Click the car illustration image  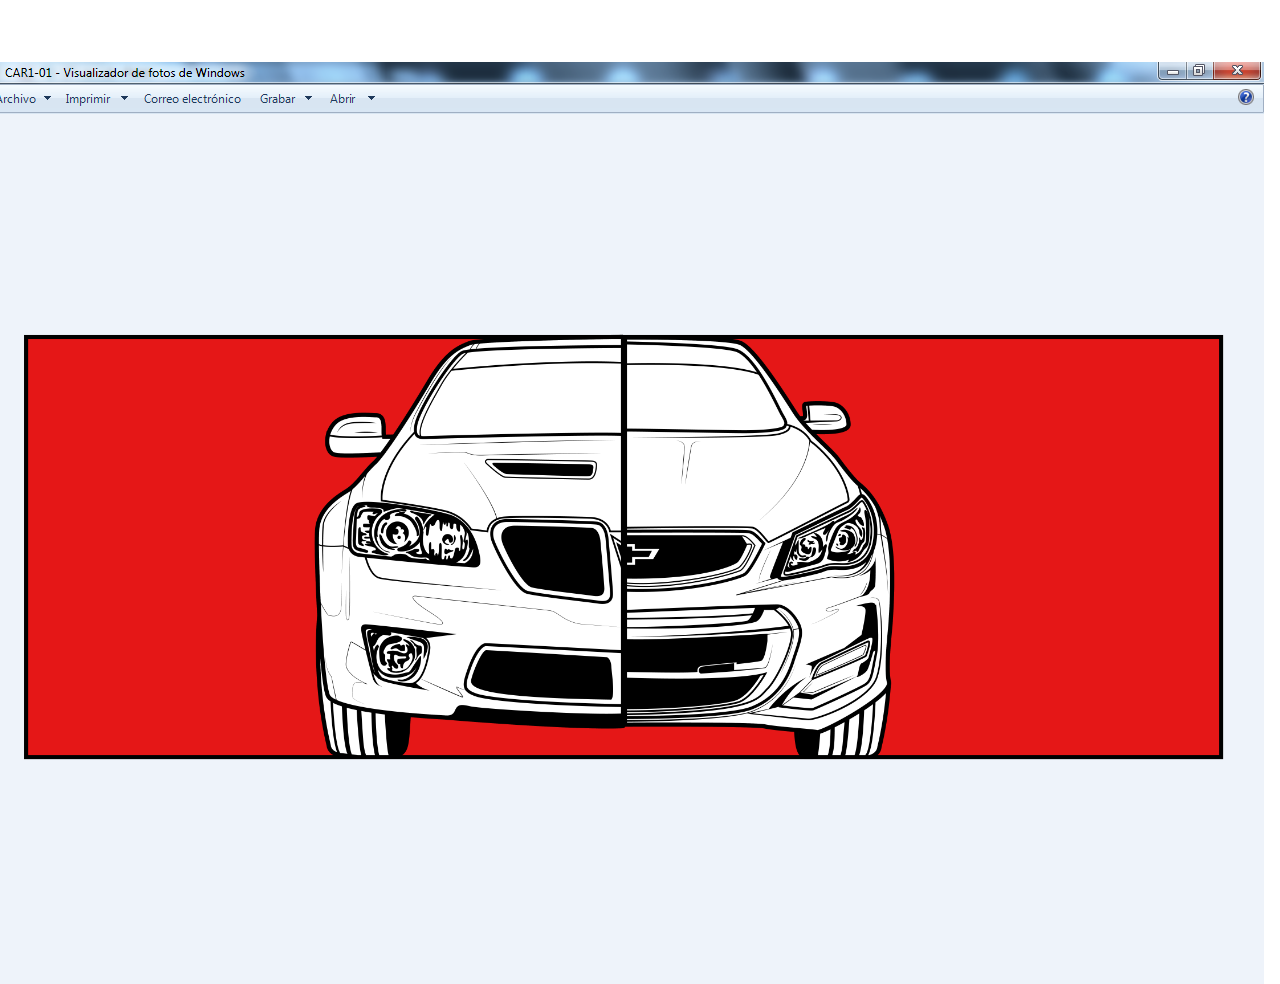[x=623, y=547]
